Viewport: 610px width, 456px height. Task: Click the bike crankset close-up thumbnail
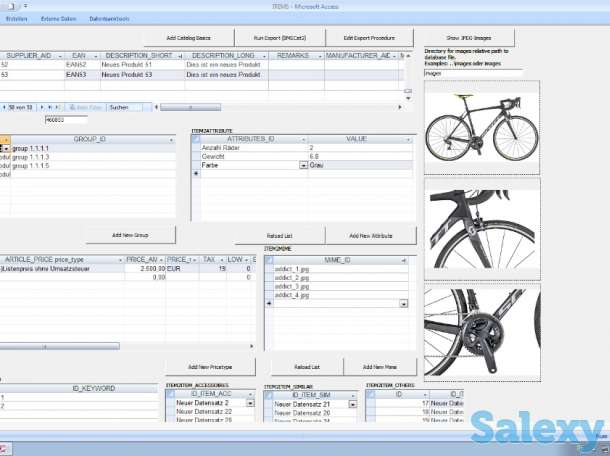[x=482, y=332]
